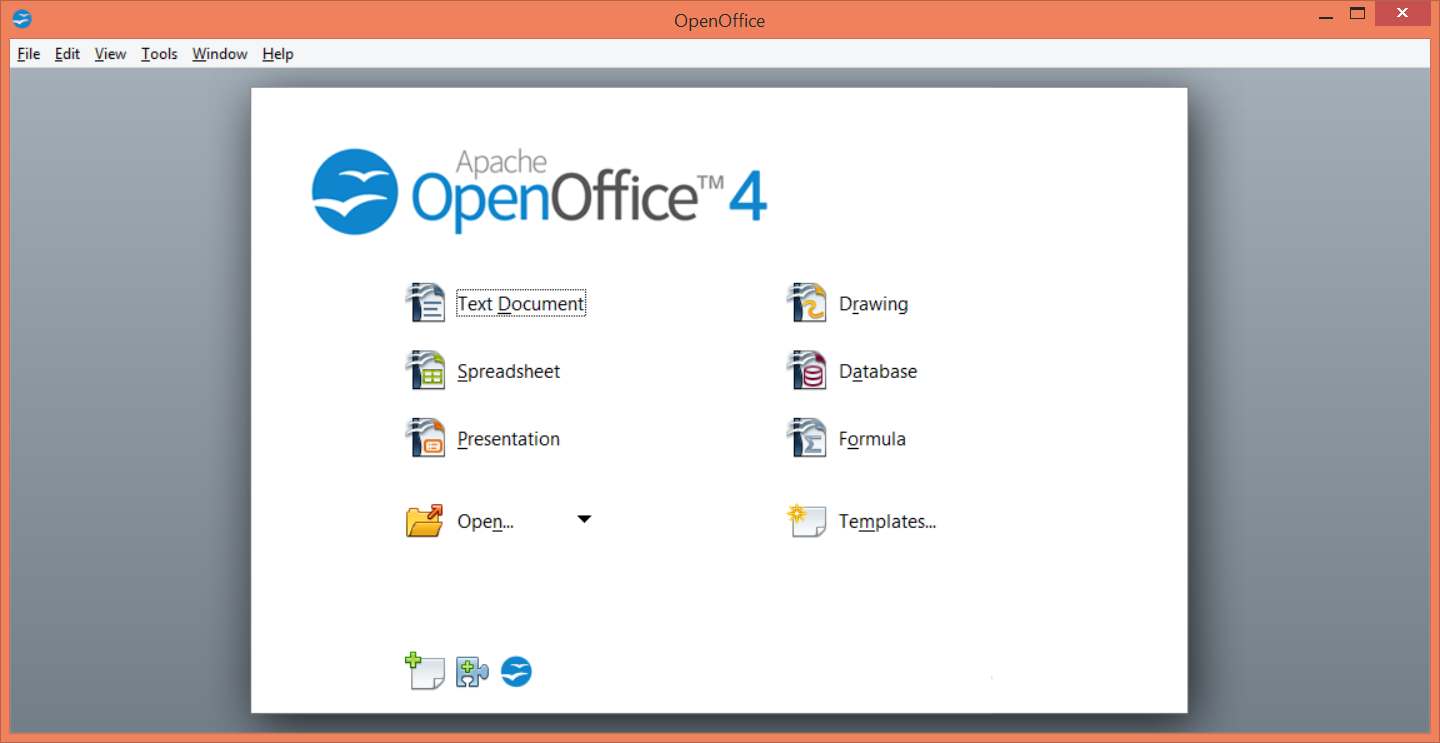This screenshot has width=1440, height=743.
Task: Click the Database icon
Action: click(807, 370)
